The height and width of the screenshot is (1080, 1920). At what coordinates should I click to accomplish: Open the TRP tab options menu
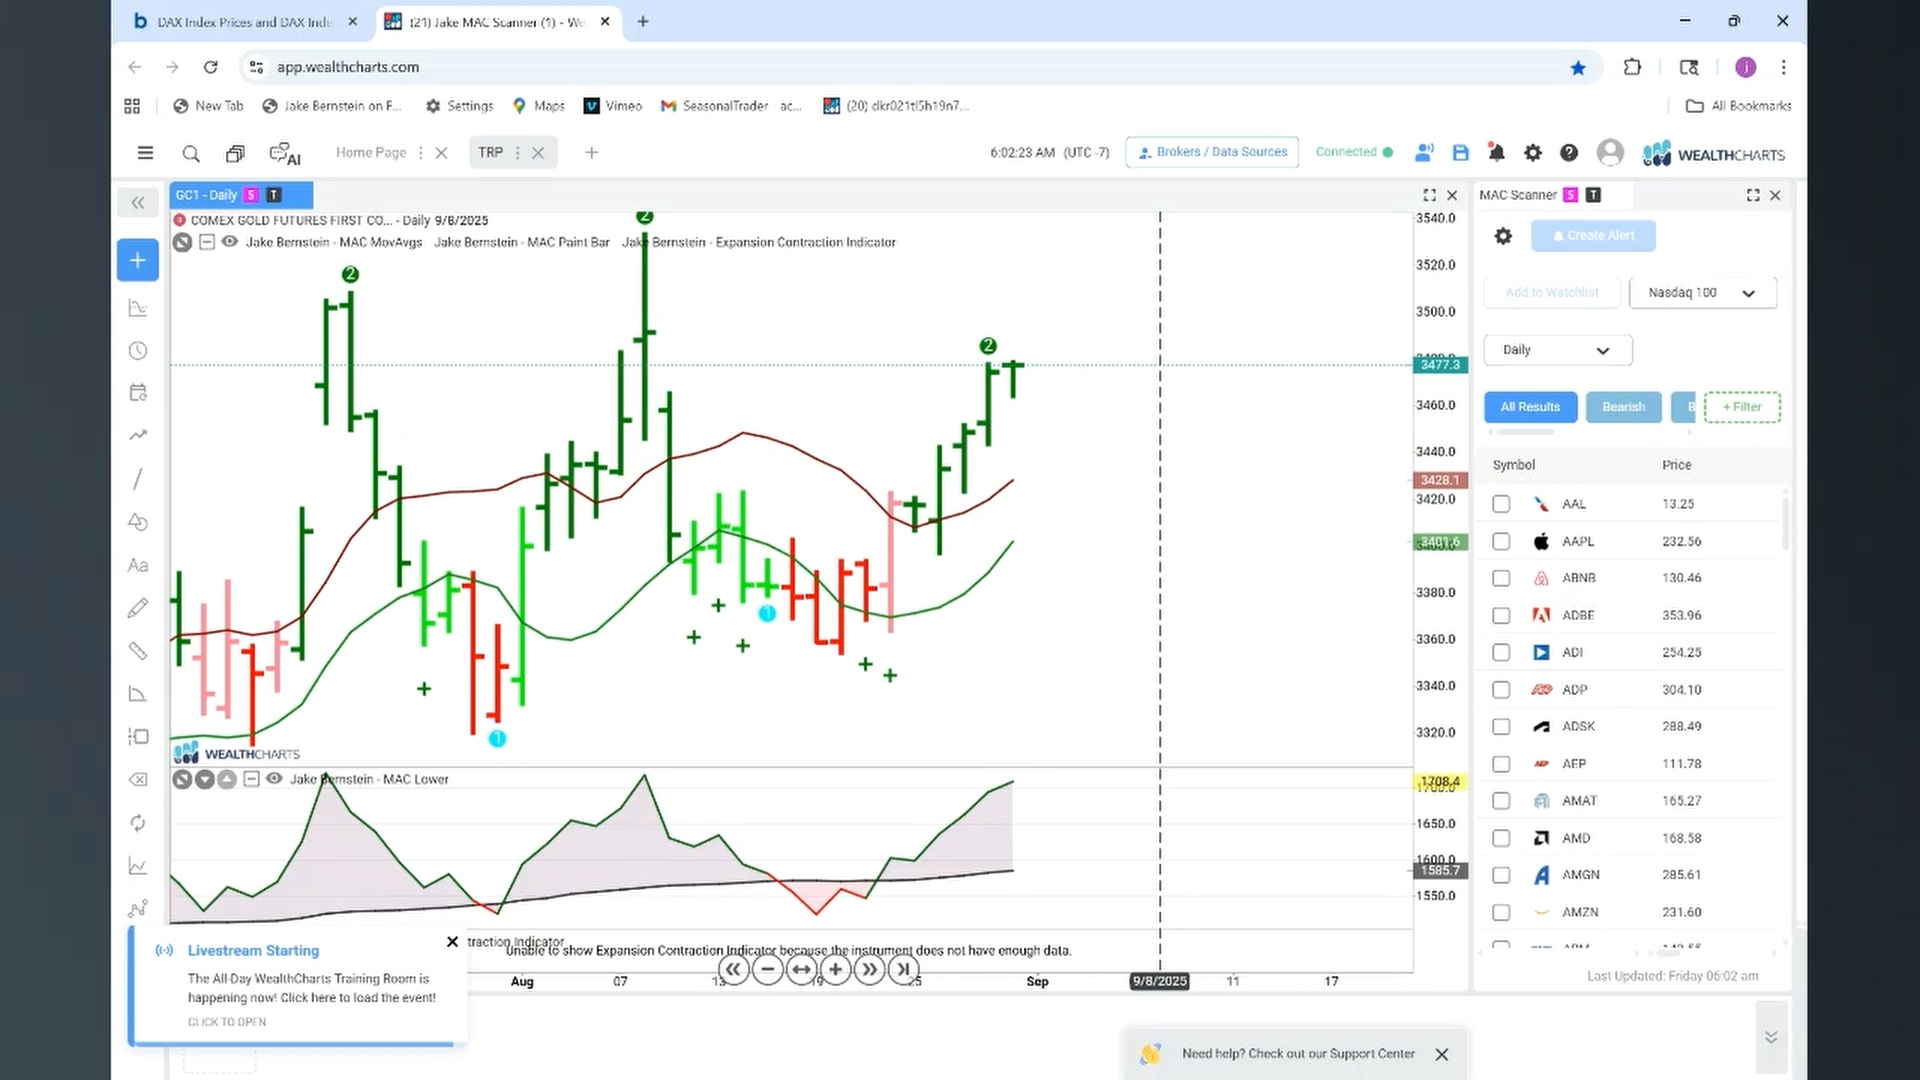tap(517, 153)
